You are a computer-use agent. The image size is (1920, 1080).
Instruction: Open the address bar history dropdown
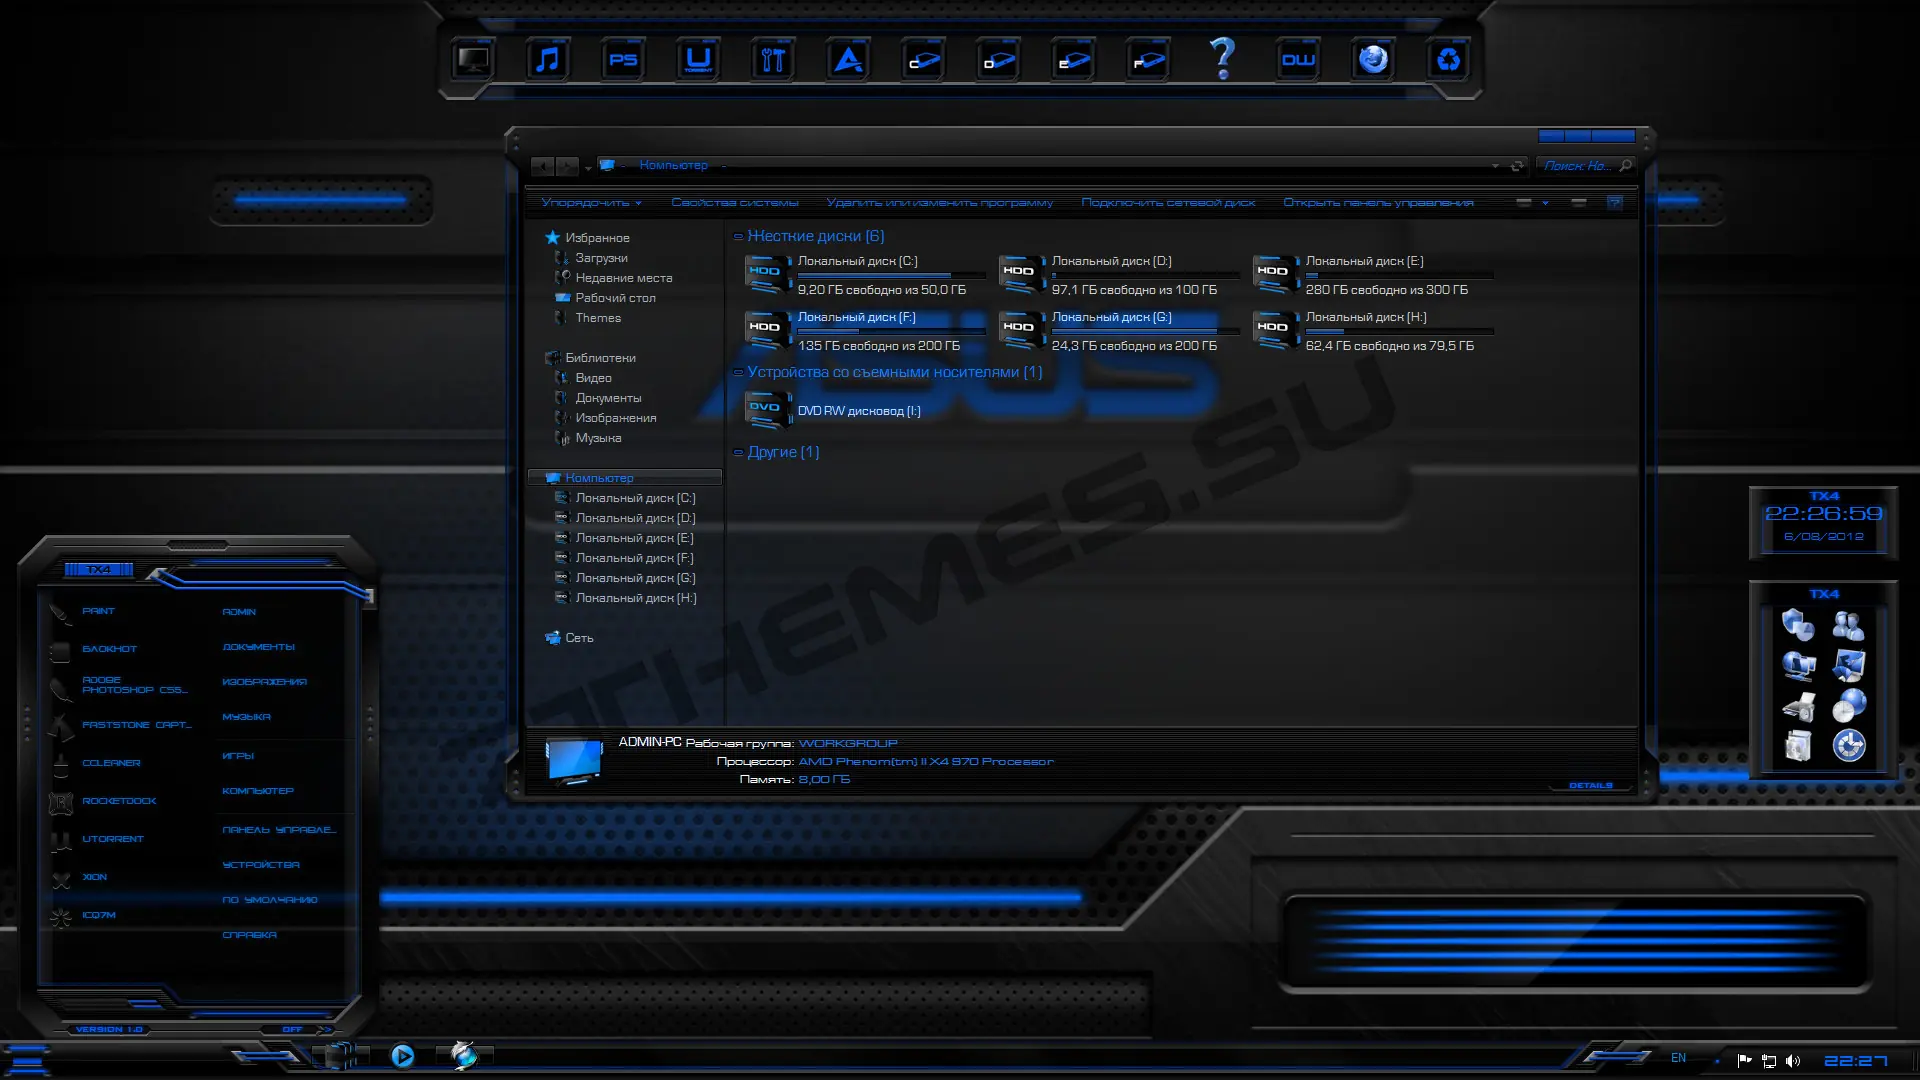(x=1495, y=166)
